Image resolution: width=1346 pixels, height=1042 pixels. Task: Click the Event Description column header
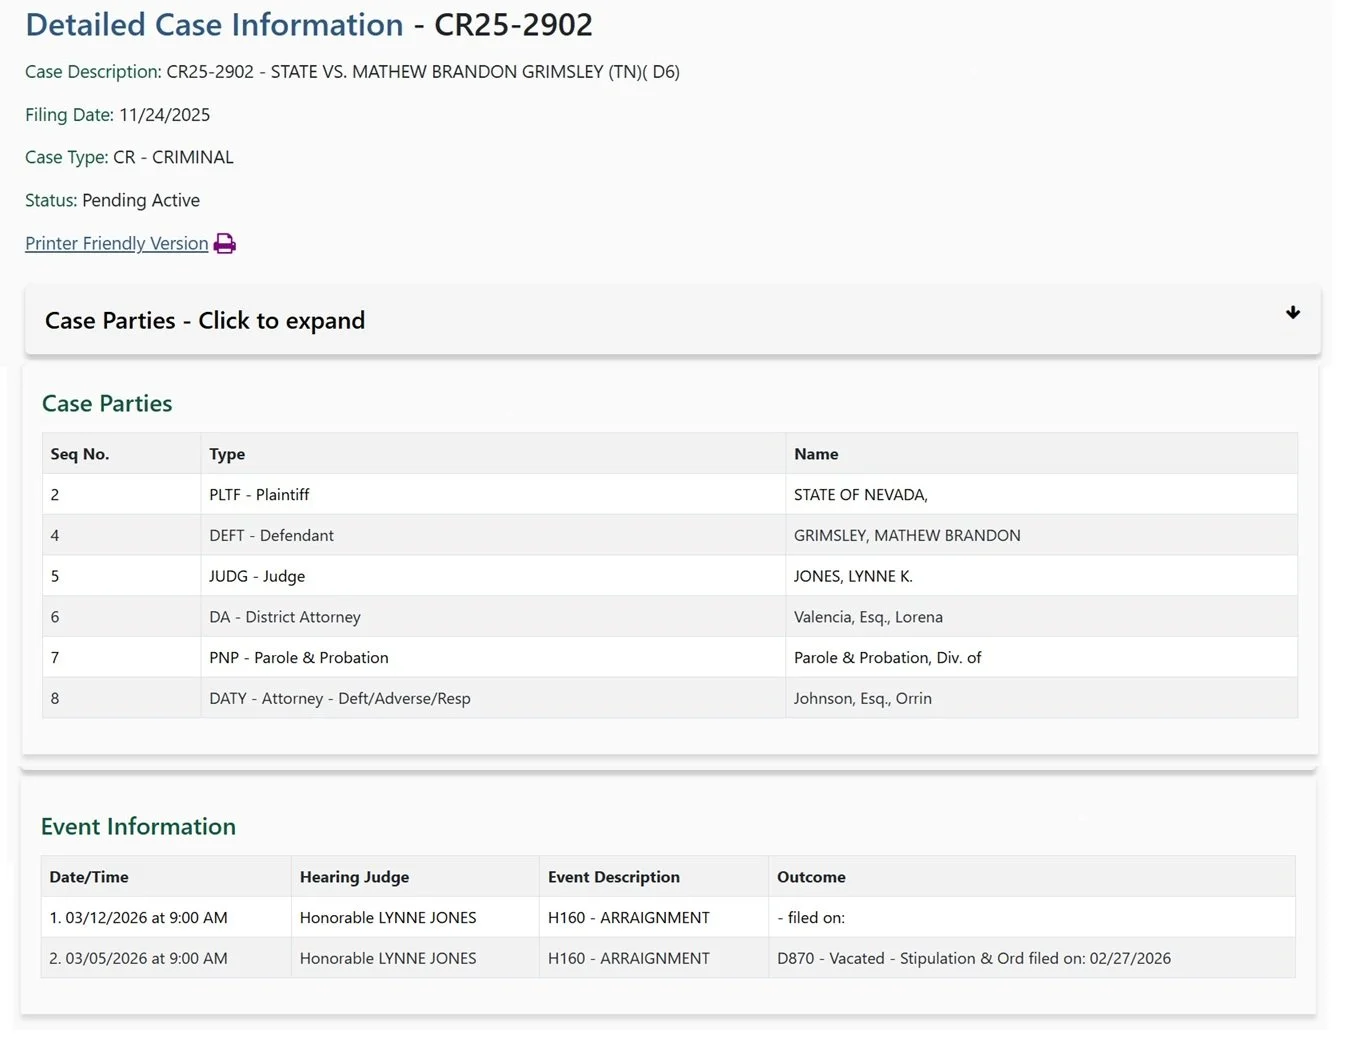click(x=613, y=877)
